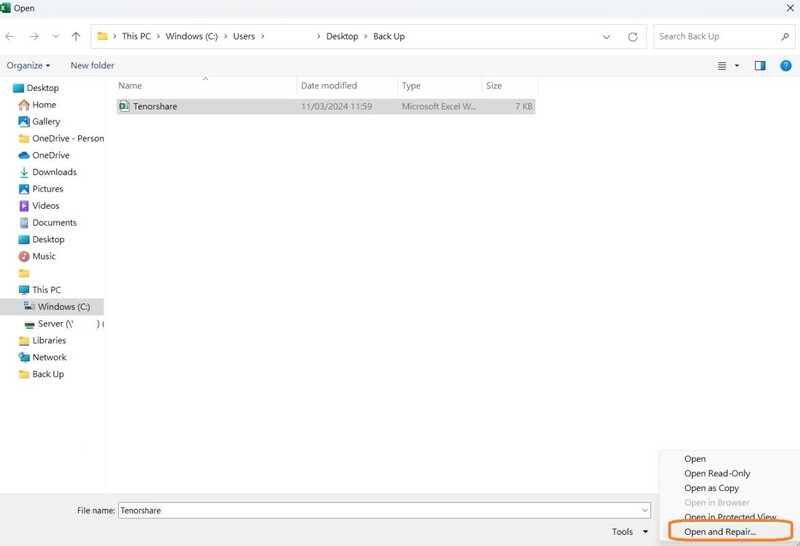Click the Music sidebar icon

pos(24,256)
